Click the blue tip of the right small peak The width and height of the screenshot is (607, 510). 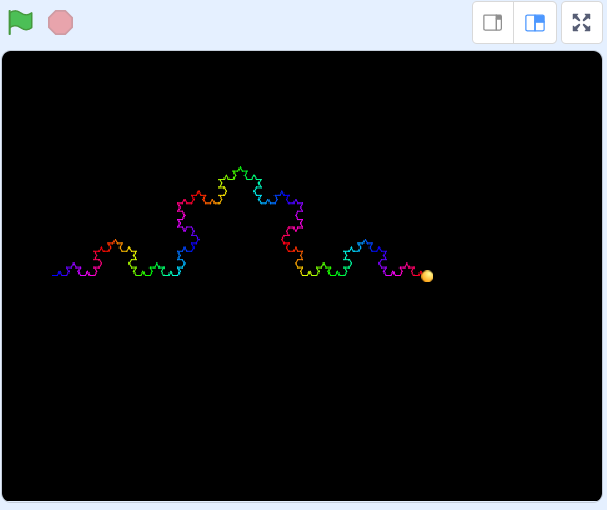[364, 241]
